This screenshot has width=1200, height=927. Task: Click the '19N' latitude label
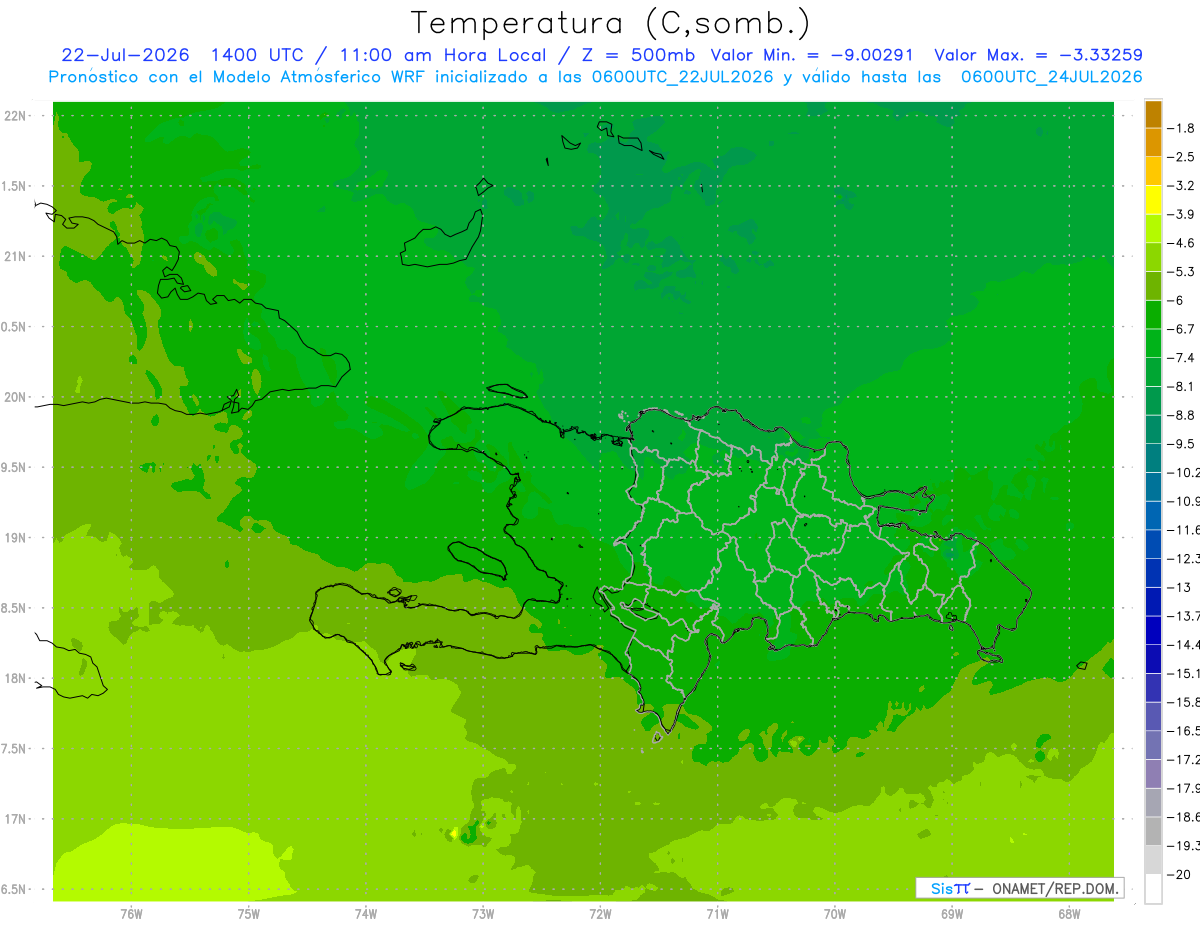coord(15,538)
